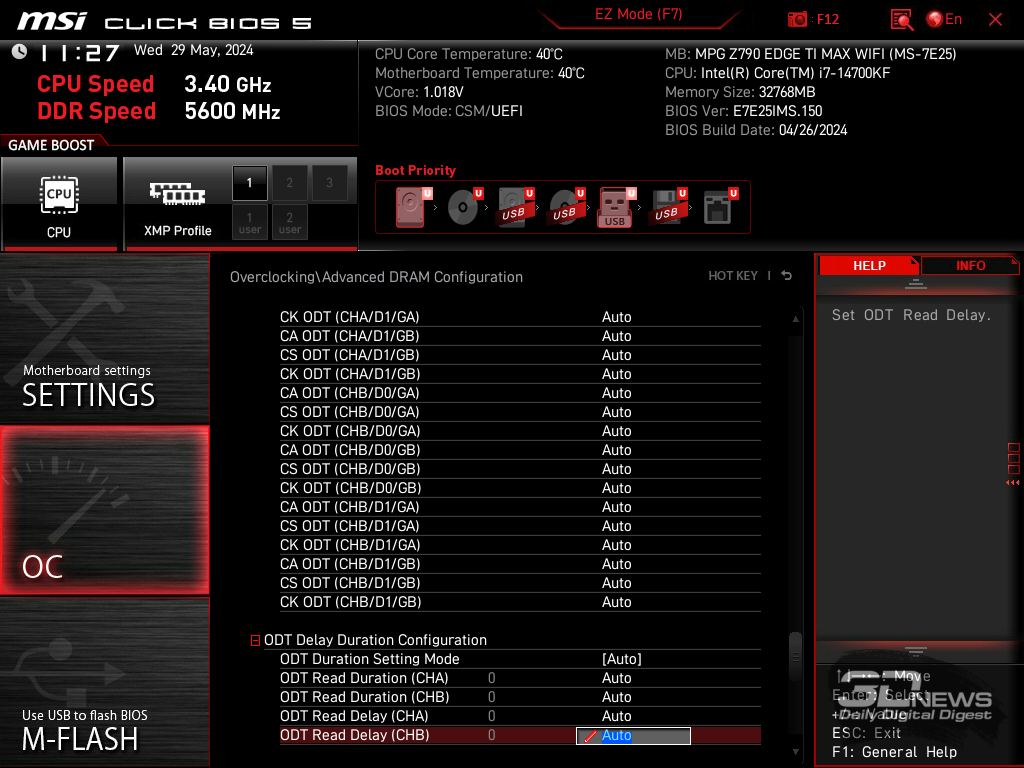Screen dimensions: 1024x768
Task: Select CA ODT (CHB/D1/GA) row
Action: coord(520,507)
